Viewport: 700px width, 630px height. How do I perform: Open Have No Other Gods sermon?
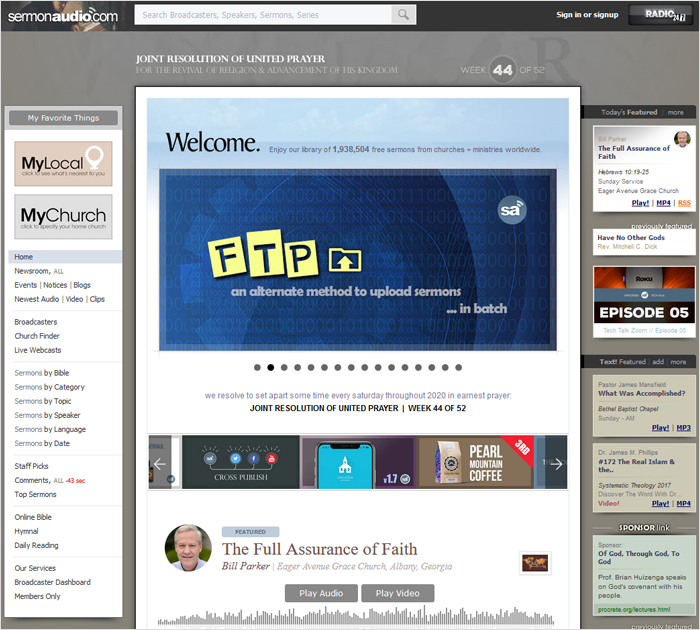(x=631, y=238)
